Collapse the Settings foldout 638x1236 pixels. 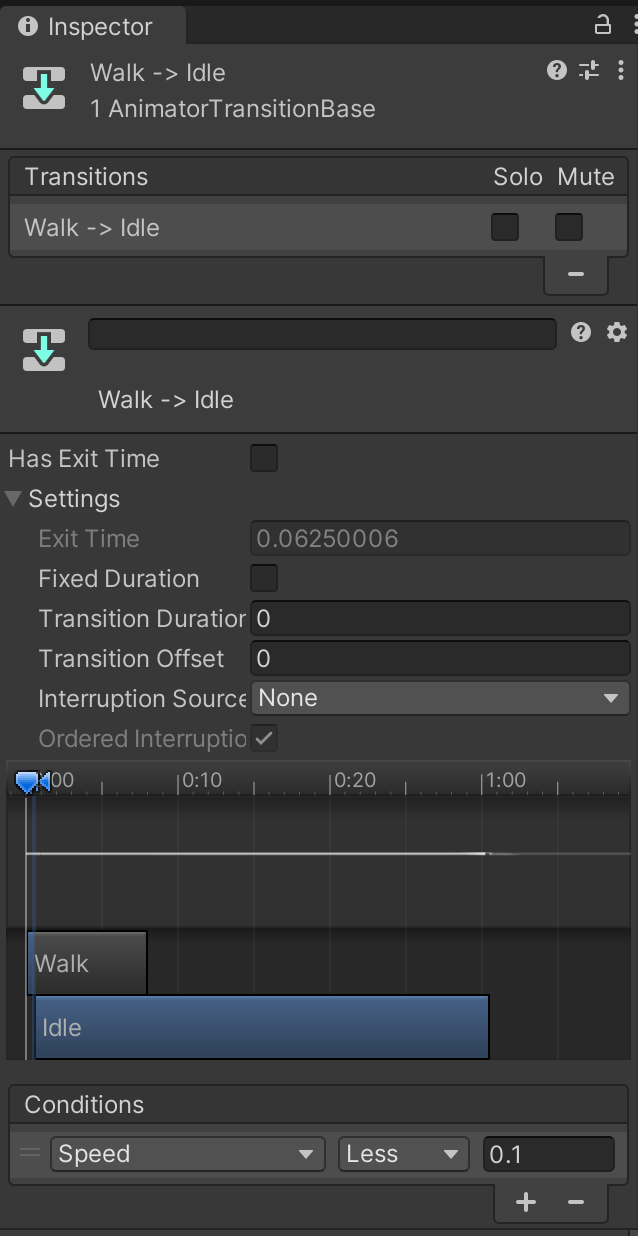(x=14, y=499)
